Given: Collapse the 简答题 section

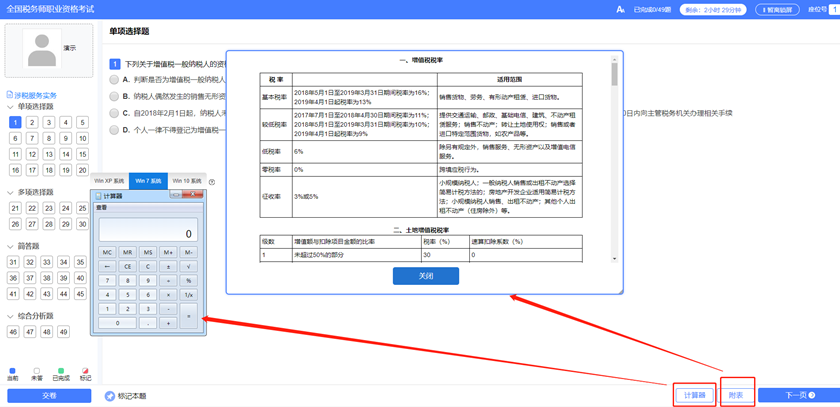Looking at the screenshot, I should pos(11,246).
